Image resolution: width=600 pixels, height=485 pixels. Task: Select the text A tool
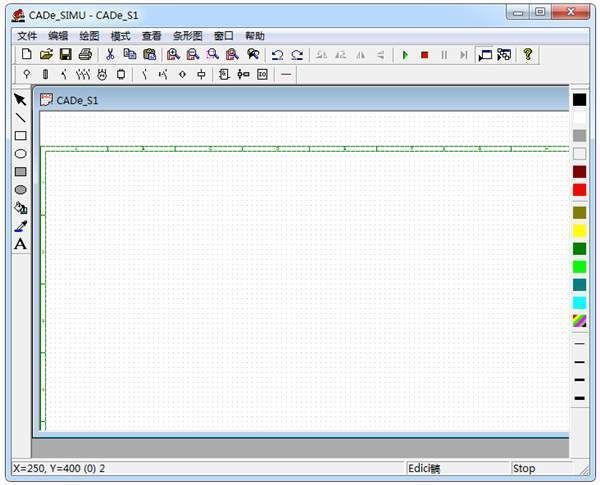(20, 244)
